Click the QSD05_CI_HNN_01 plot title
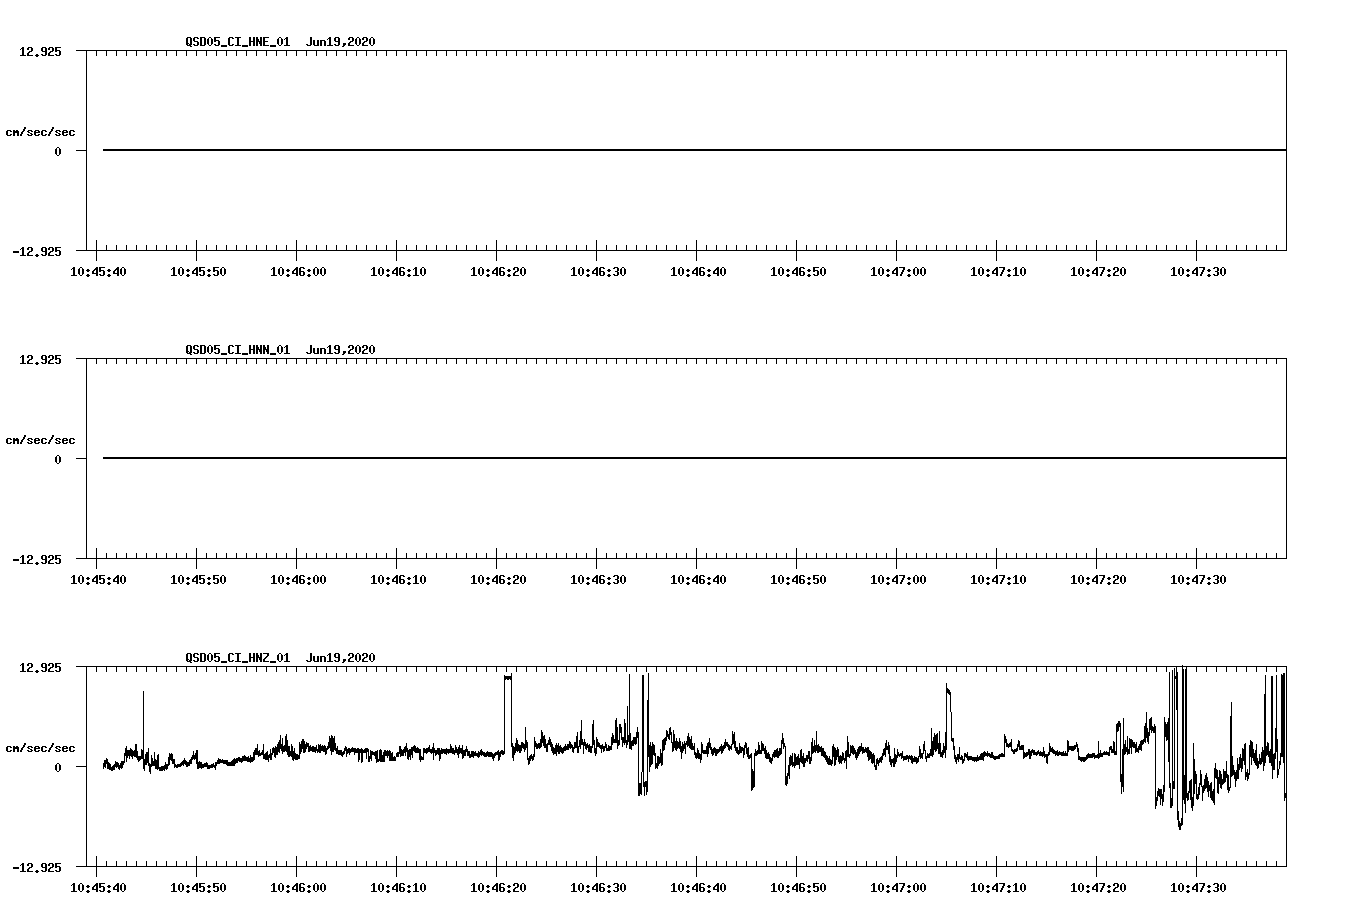Image resolution: width=1358 pixels, height=924 pixels. 238,350
